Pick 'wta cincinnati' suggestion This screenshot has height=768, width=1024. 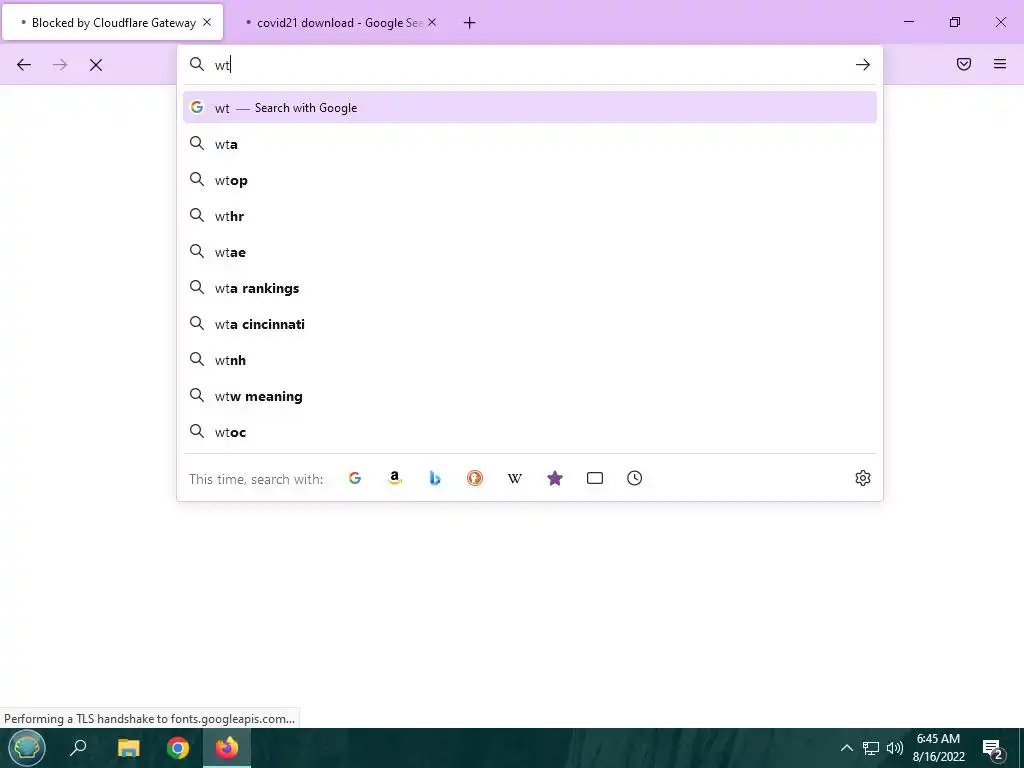click(x=530, y=324)
